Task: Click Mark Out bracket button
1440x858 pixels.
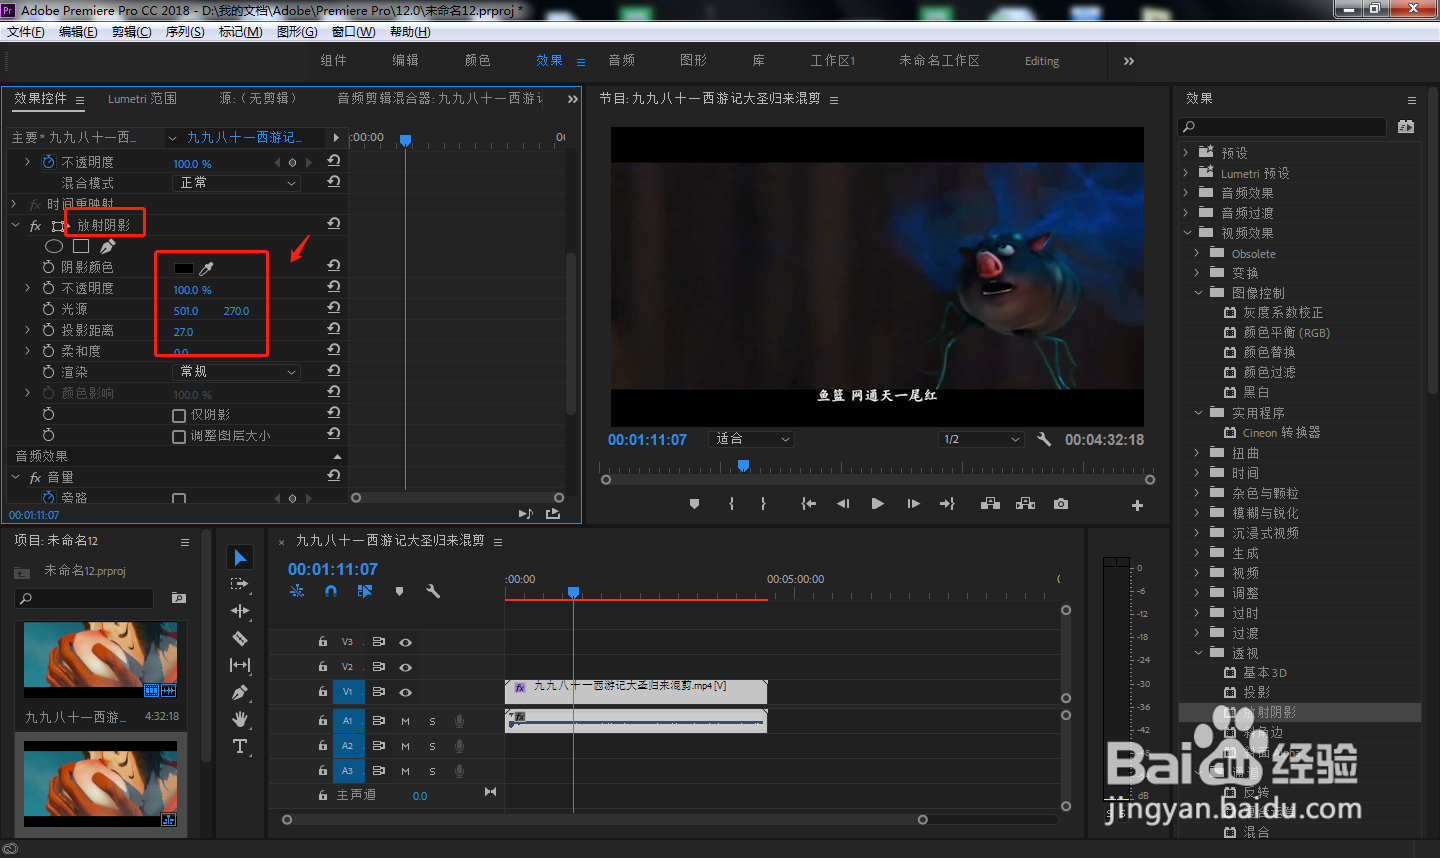Action: click(763, 504)
